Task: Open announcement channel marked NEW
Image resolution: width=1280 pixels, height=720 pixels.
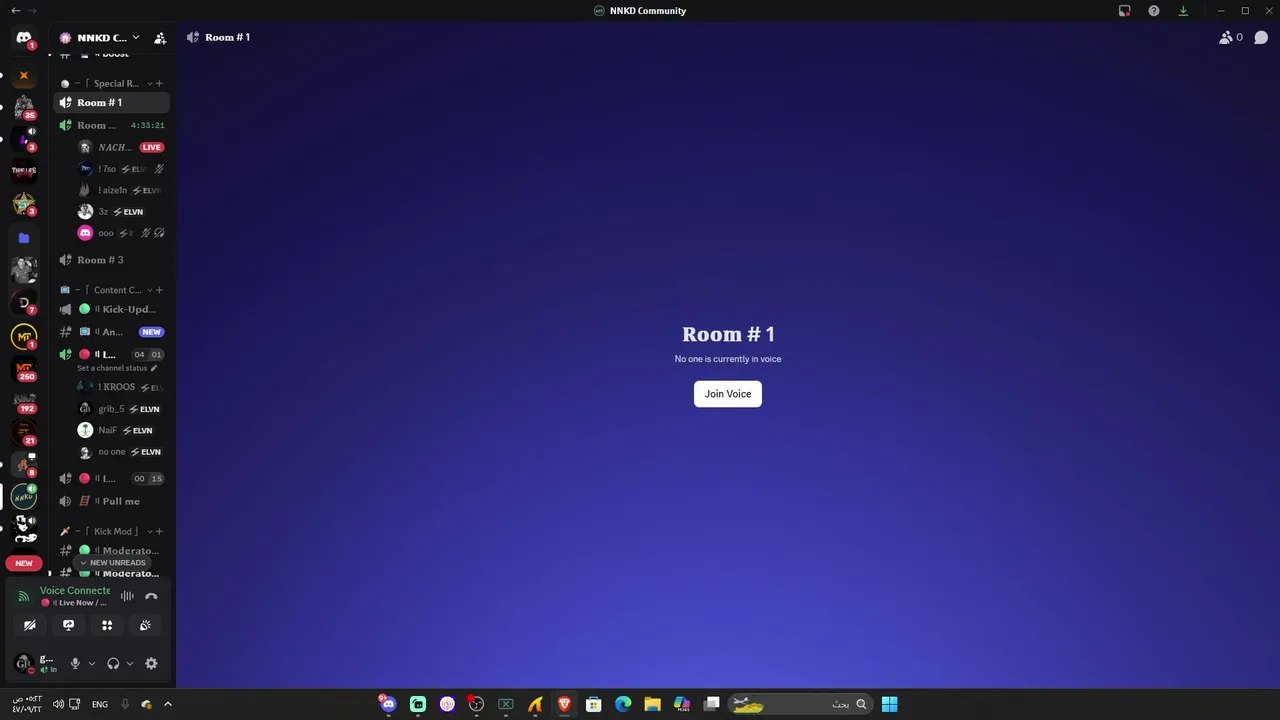Action: tap(111, 332)
